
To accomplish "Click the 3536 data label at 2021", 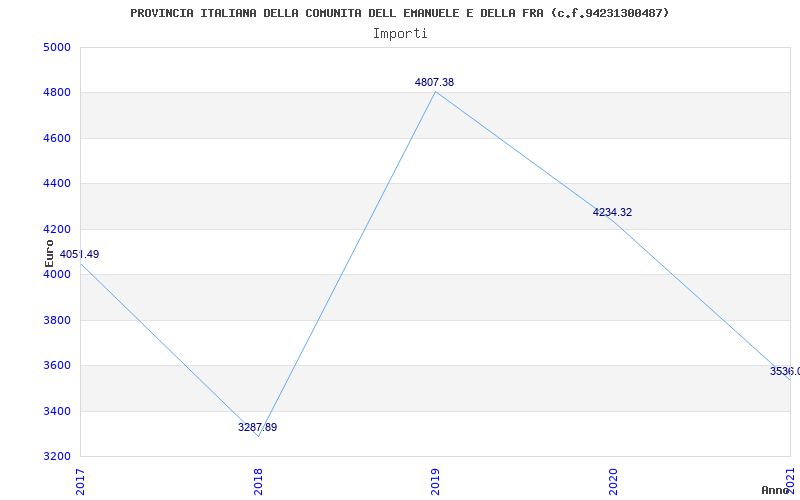I will 785,371.
